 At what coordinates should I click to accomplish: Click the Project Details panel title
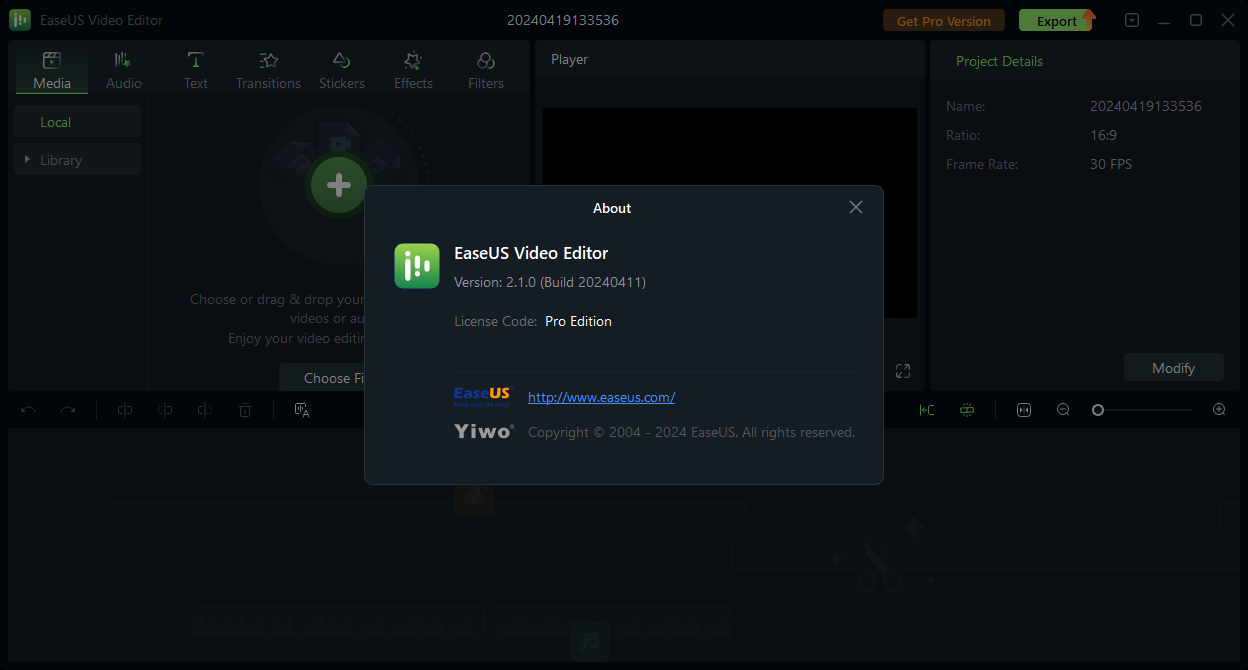[x=999, y=61]
